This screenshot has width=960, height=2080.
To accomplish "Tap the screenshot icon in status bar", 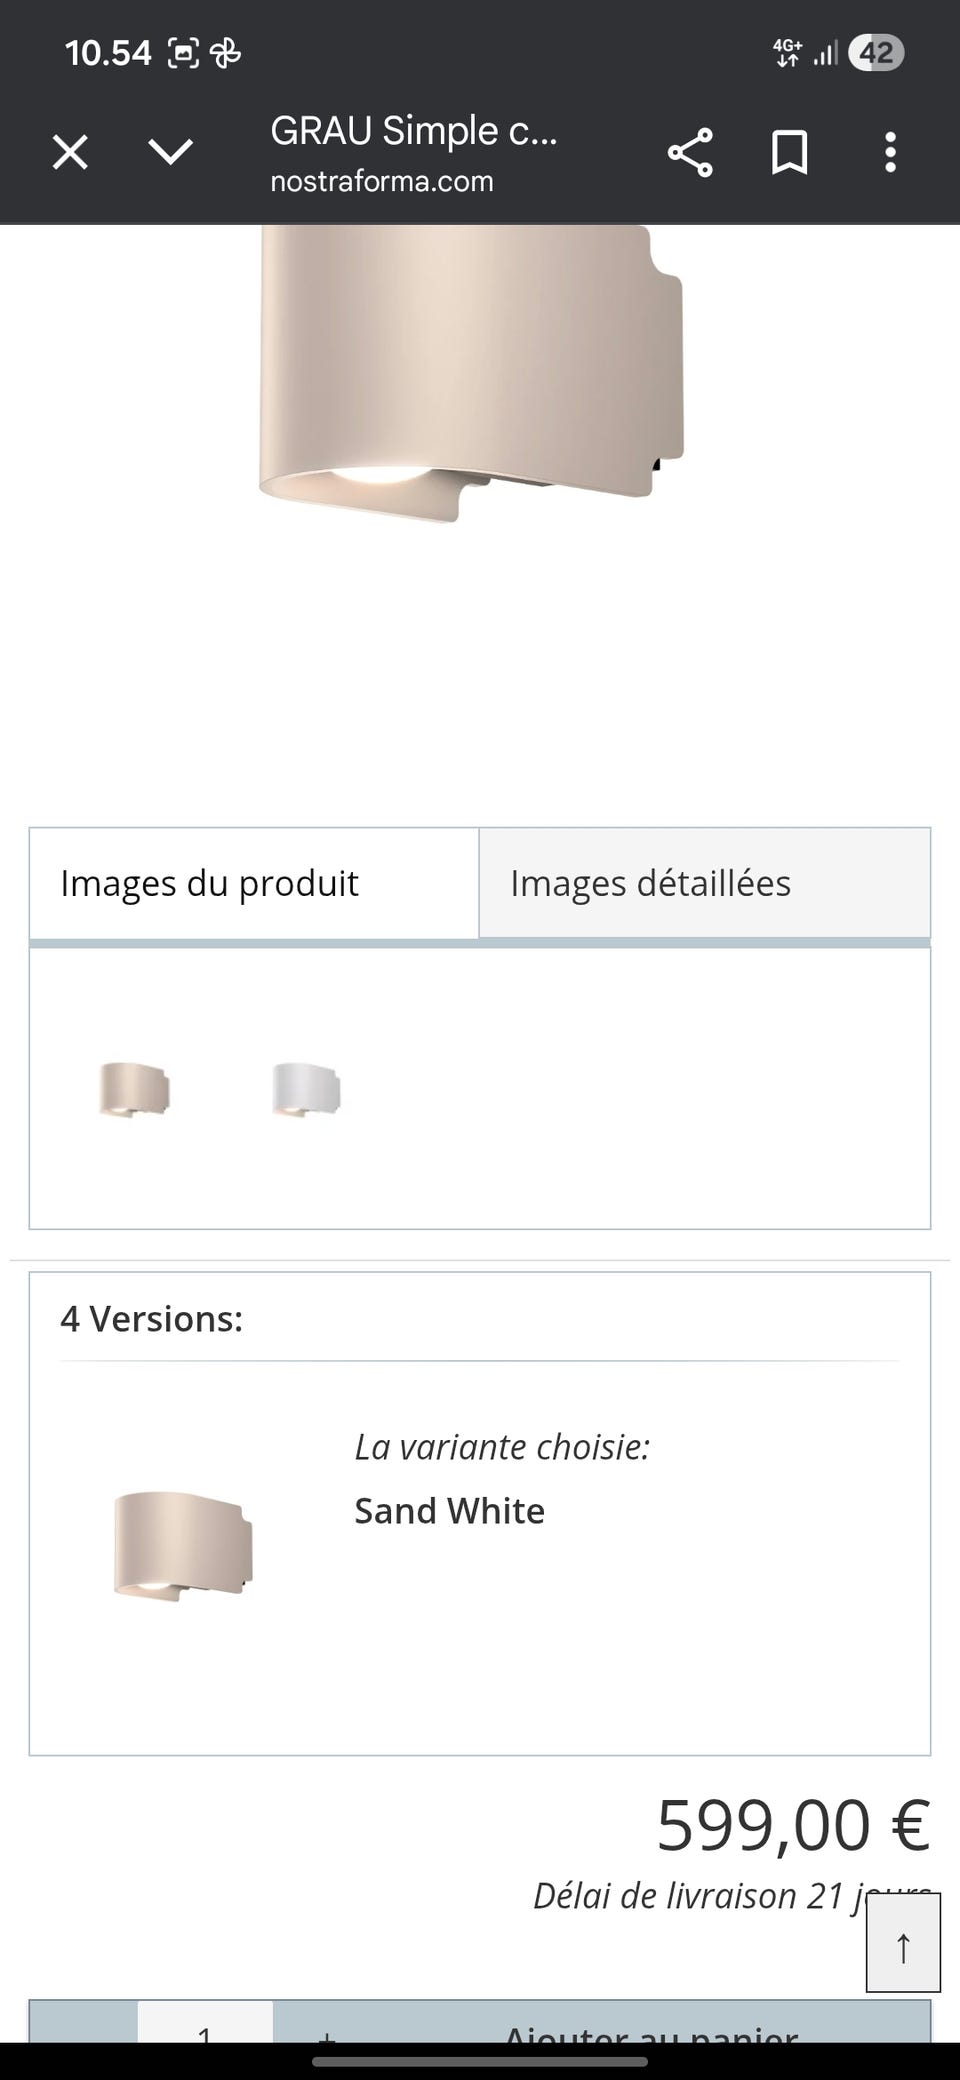I will [183, 53].
